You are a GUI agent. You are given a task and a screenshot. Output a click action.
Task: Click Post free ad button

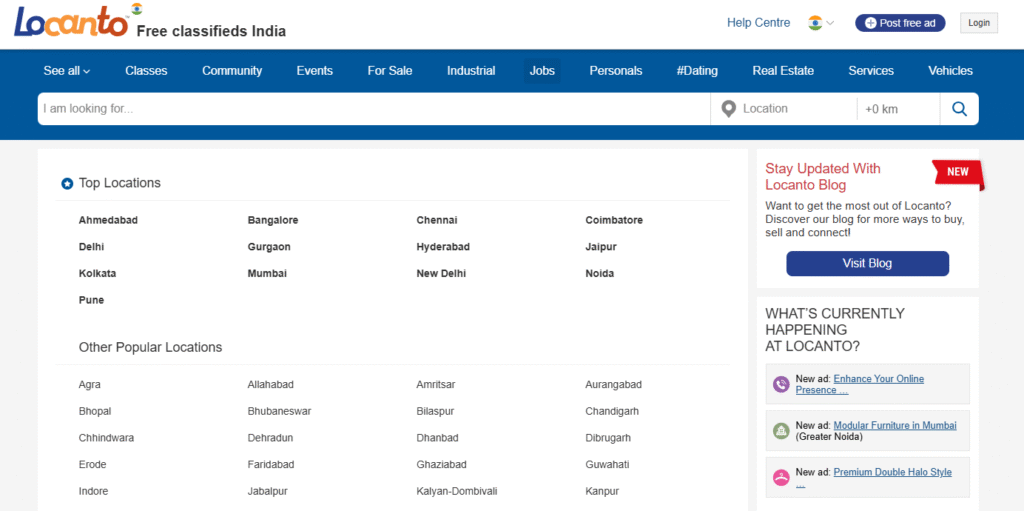click(900, 23)
